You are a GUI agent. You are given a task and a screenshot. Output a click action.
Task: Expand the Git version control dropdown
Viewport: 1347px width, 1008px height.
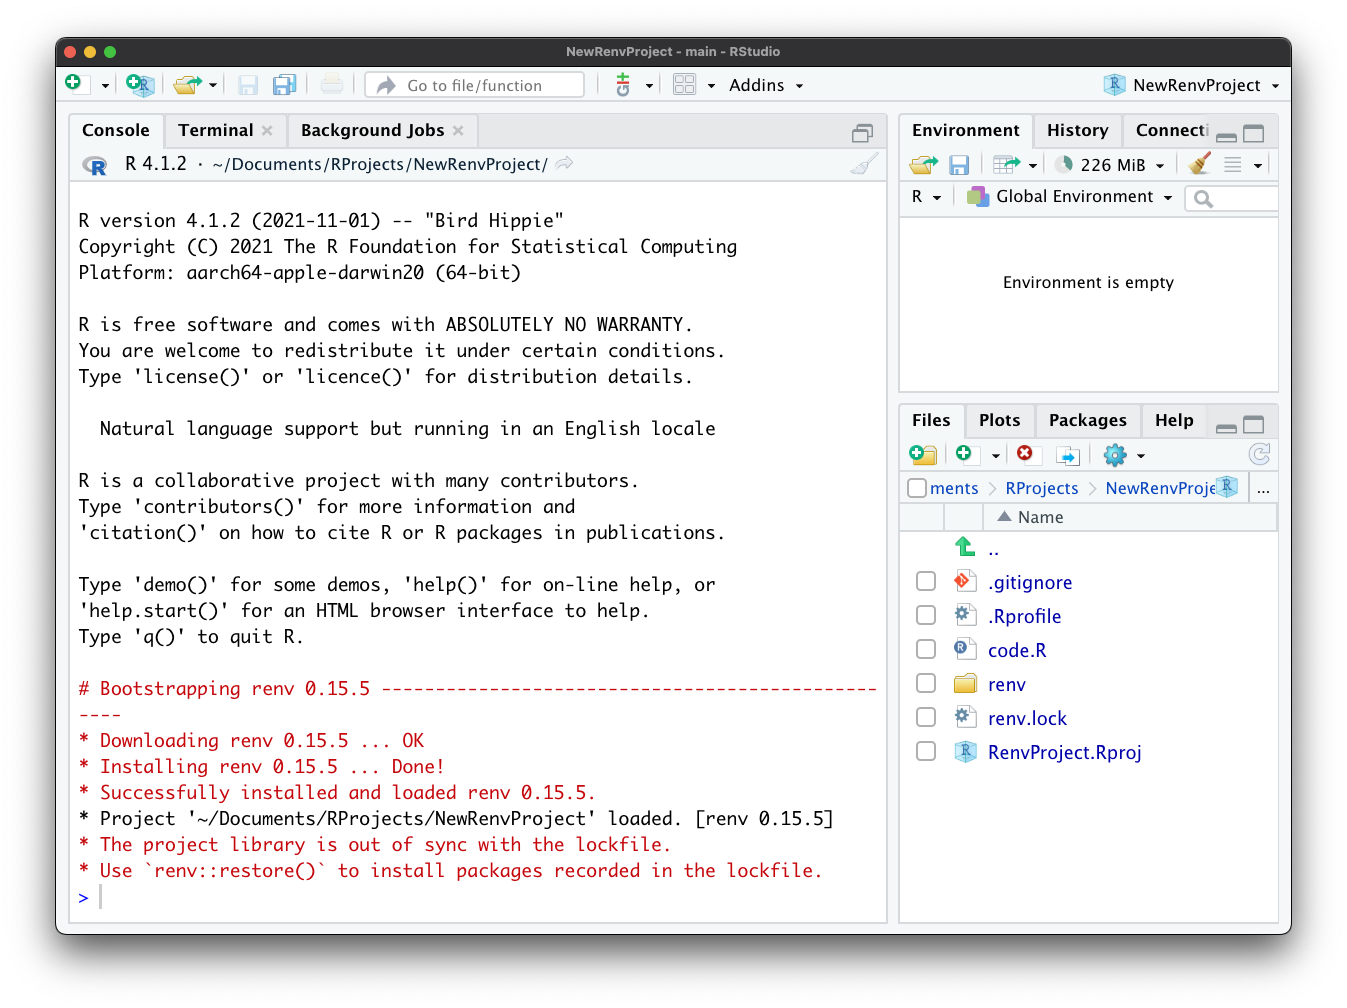(649, 86)
